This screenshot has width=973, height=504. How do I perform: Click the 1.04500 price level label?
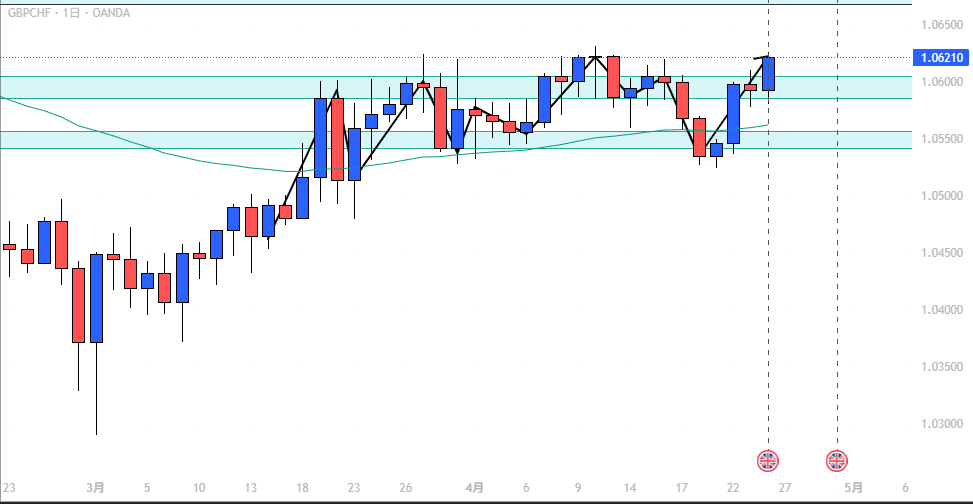click(x=940, y=253)
